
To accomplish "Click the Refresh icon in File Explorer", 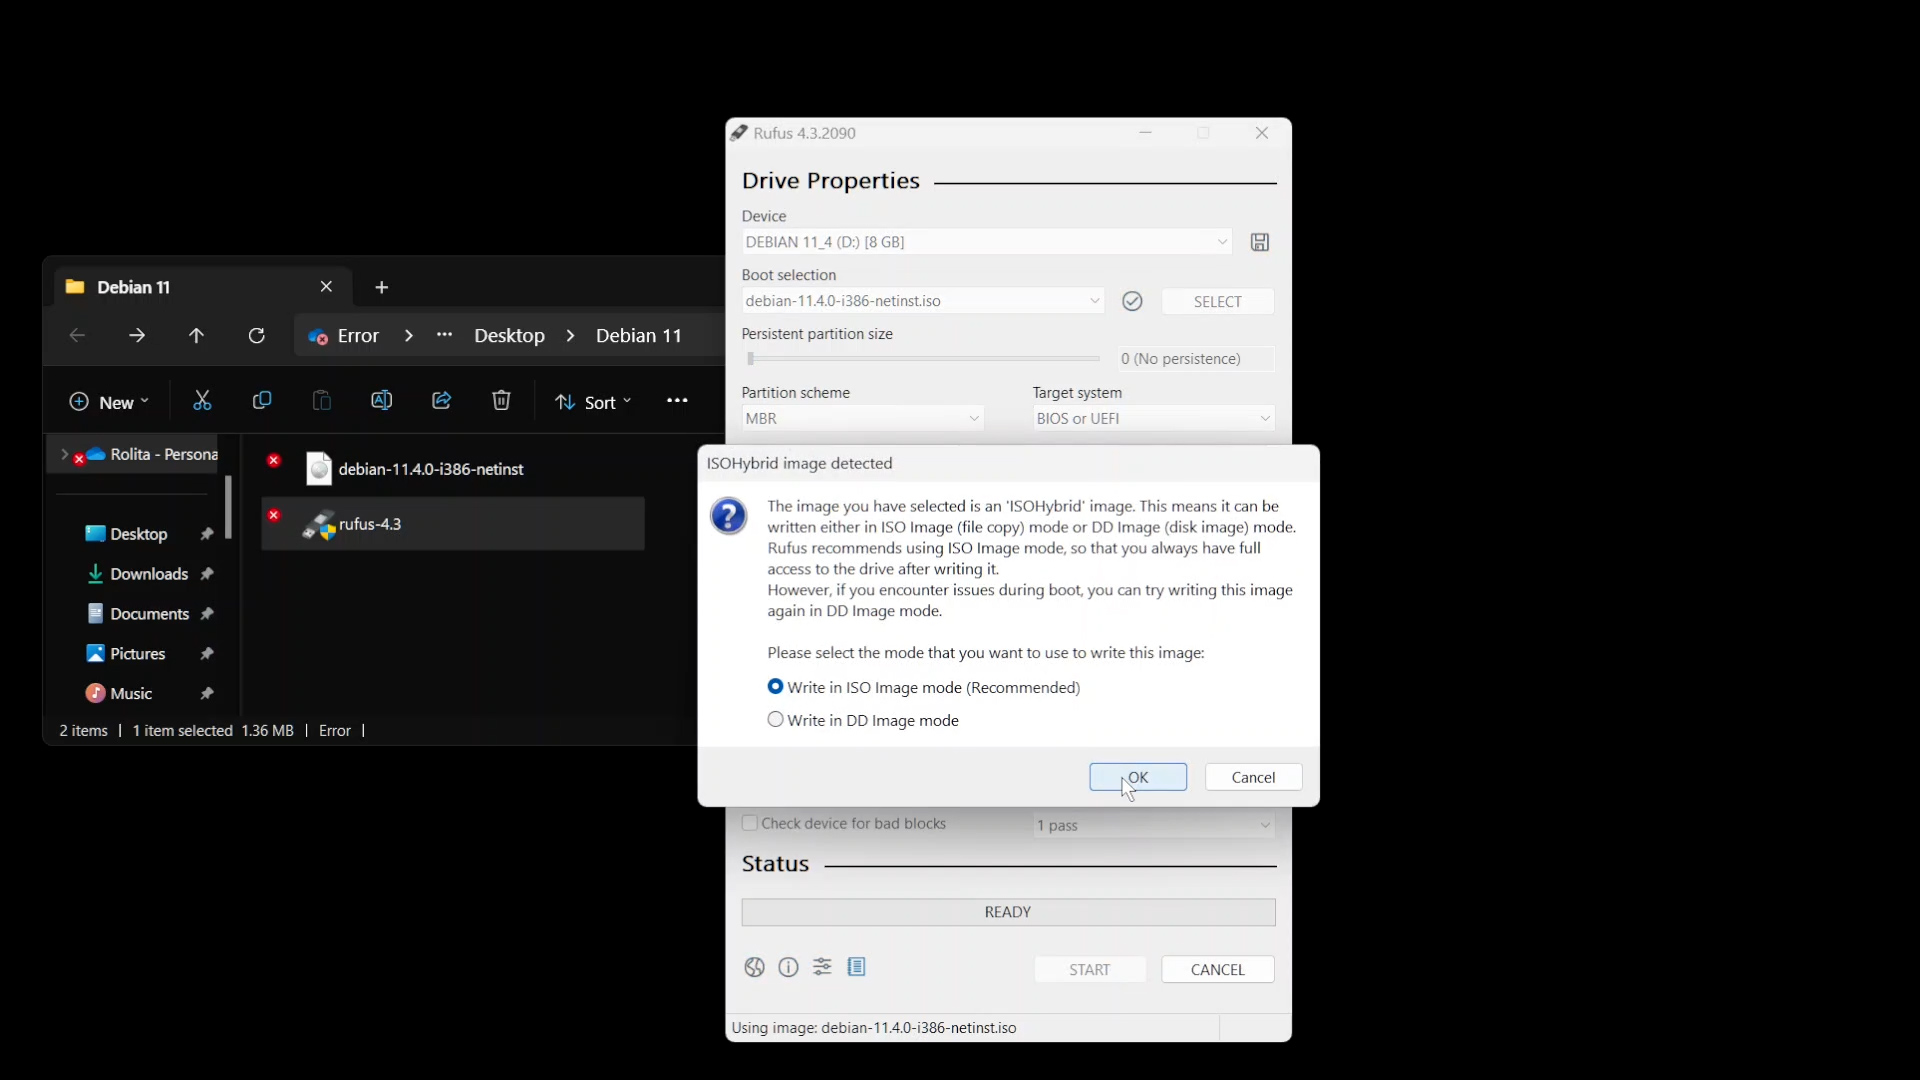I will point(256,336).
